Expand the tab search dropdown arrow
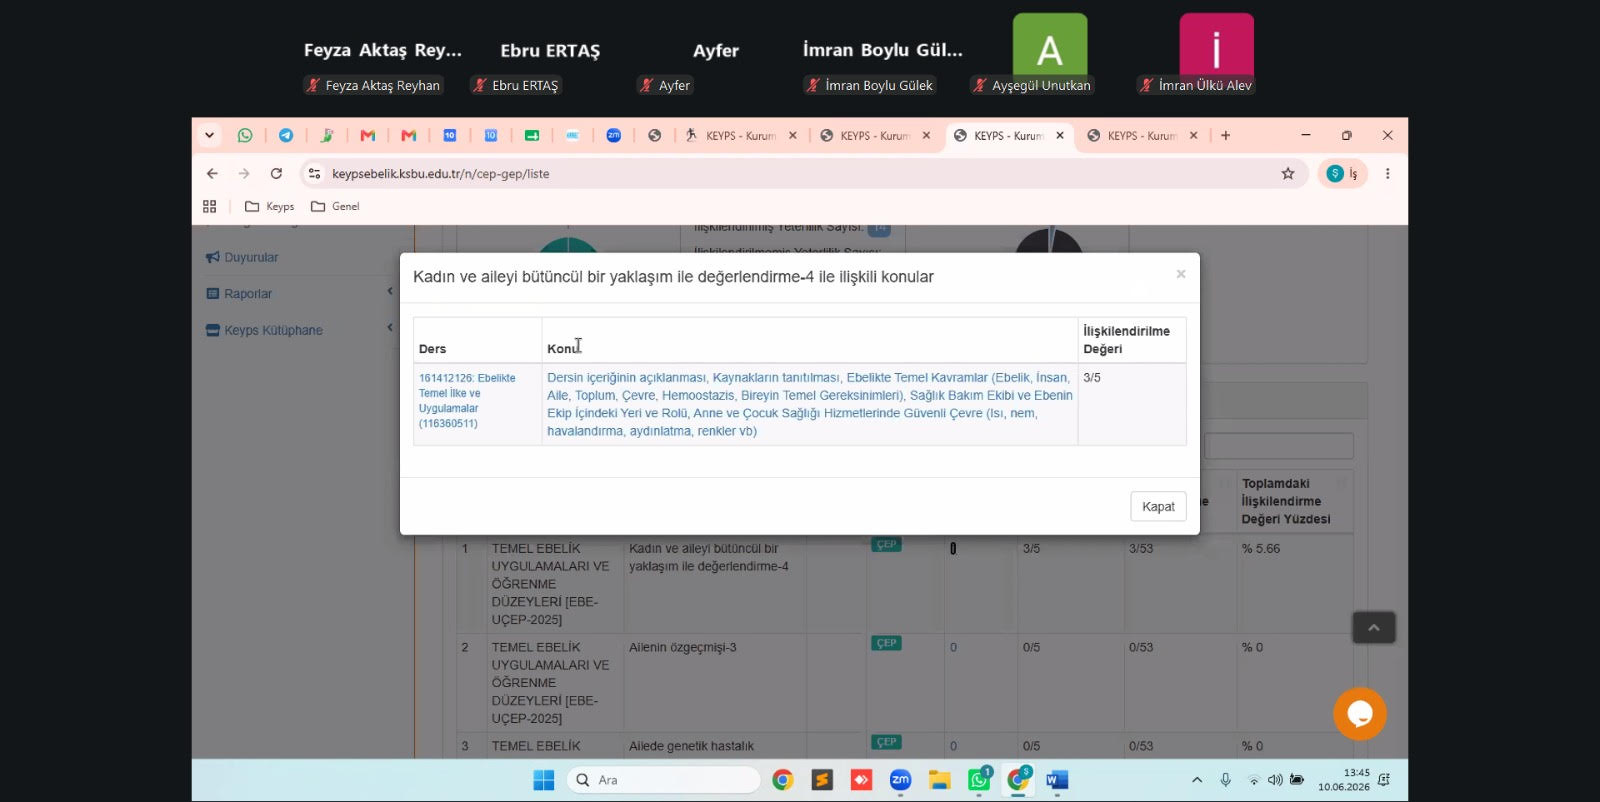1600x802 pixels. pyautogui.click(x=209, y=135)
